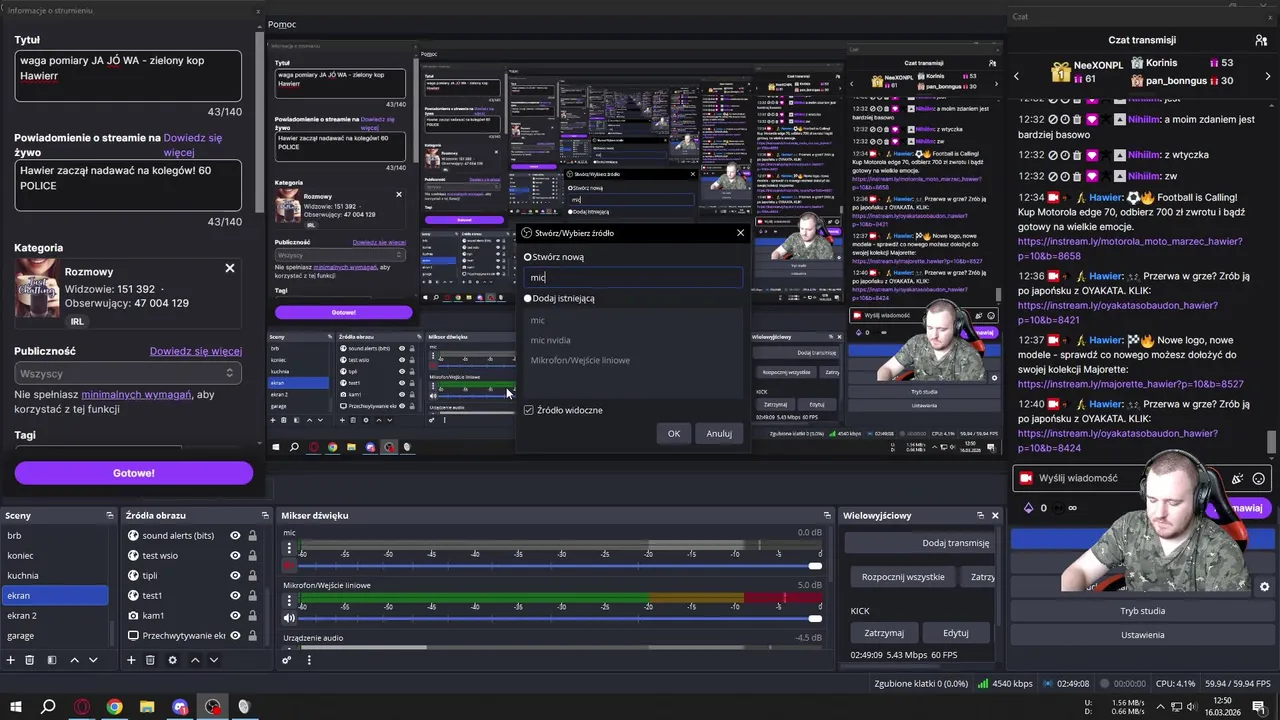This screenshot has width=1280, height=720.
Task: Open Windows notification center
Action: click(x=1259, y=707)
